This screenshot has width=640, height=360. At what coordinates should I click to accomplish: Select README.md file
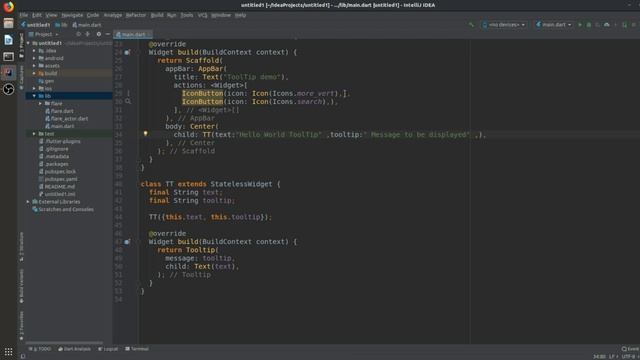point(57,187)
